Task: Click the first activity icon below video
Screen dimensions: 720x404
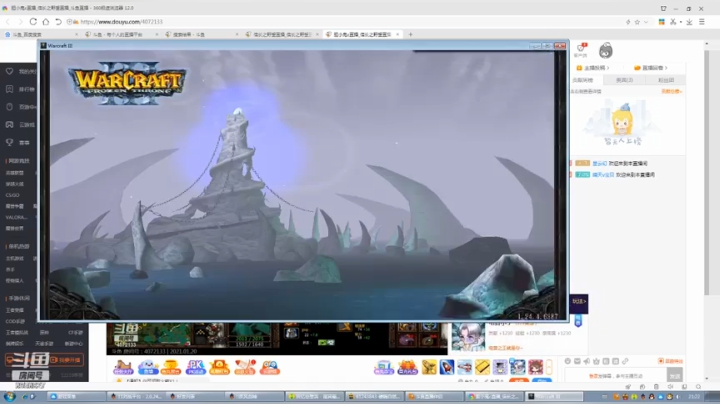Action: 123,367
